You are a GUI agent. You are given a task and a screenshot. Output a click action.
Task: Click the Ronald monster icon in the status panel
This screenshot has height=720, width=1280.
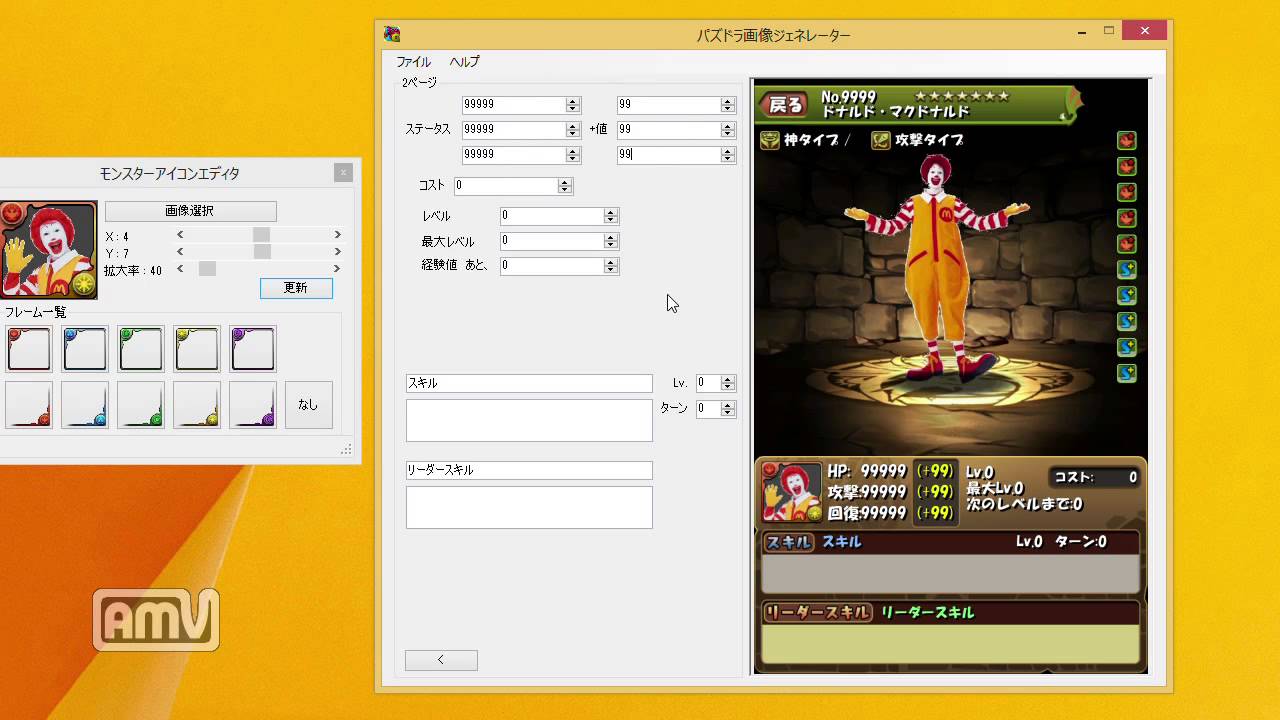click(792, 491)
